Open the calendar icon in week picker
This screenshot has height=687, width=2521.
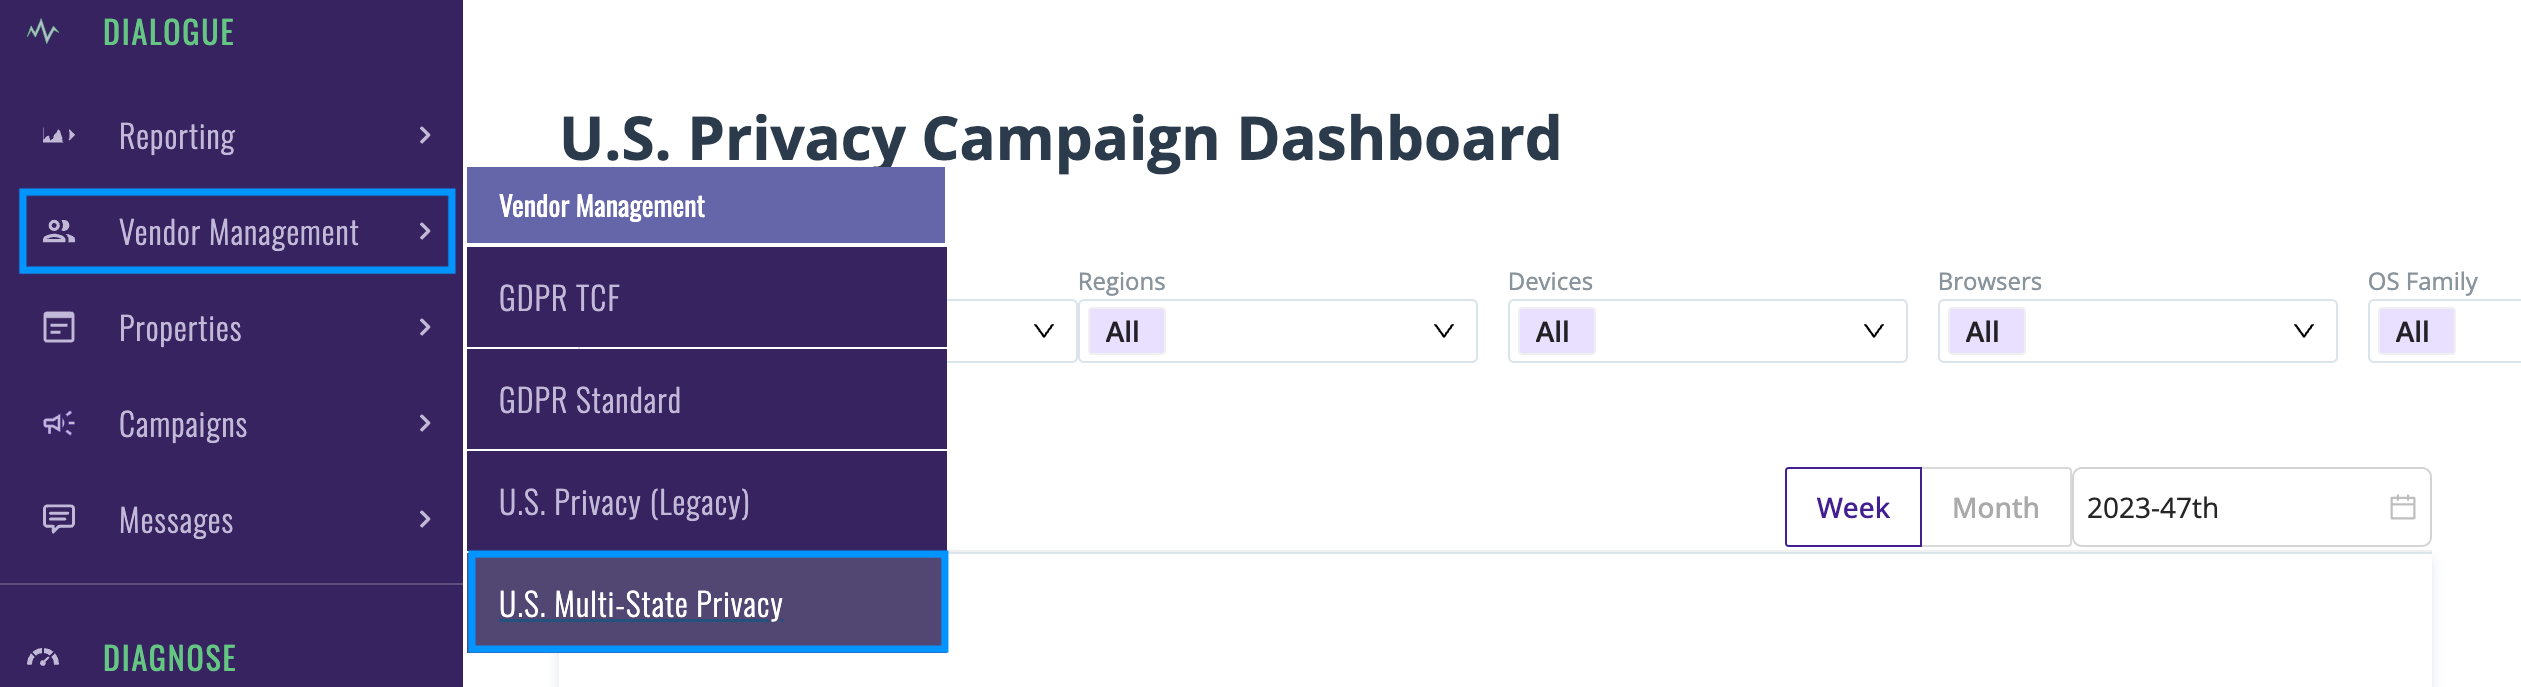coord(2402,507)
